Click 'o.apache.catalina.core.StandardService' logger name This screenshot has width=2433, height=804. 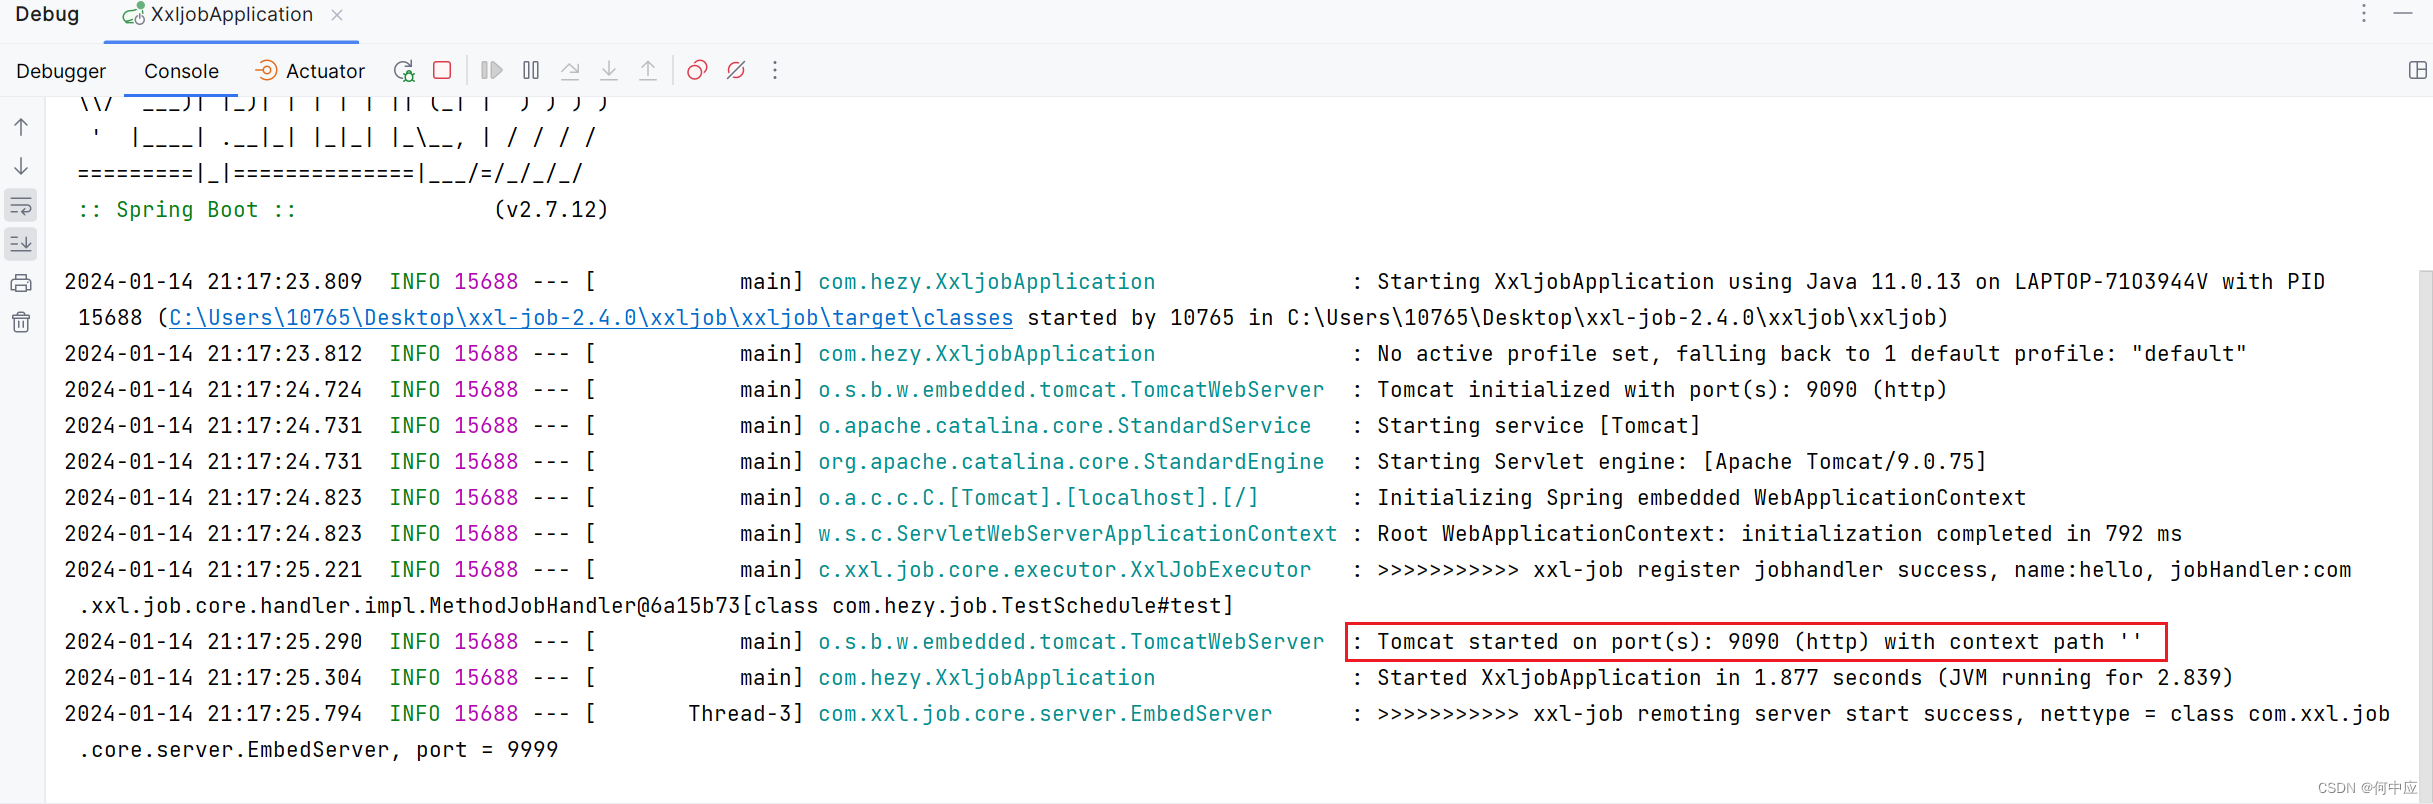pos(1065,426)
